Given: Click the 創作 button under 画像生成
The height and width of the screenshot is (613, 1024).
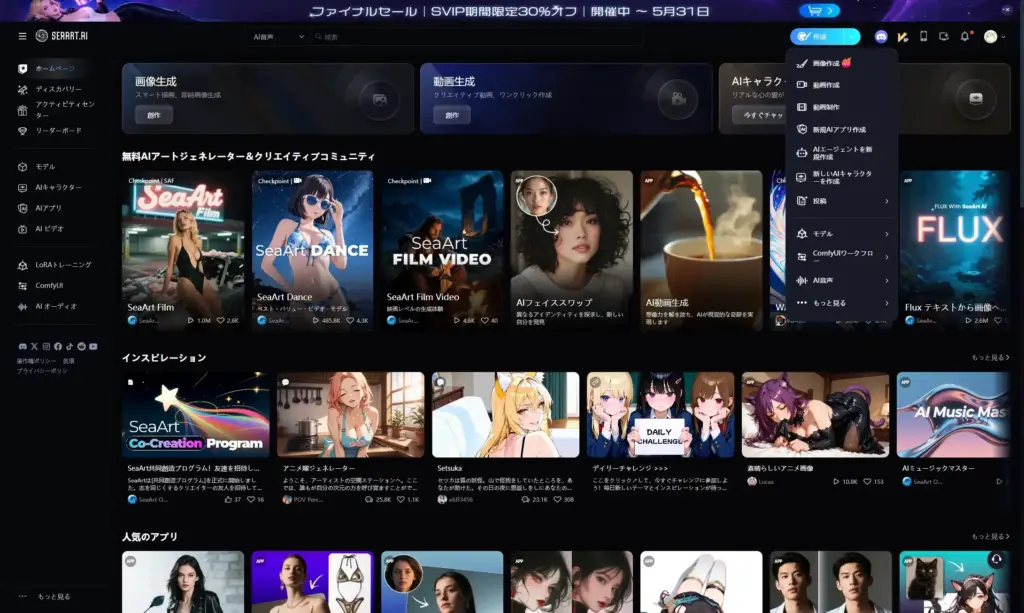Looking at the screenshot, I should click(x=154, y=115).
